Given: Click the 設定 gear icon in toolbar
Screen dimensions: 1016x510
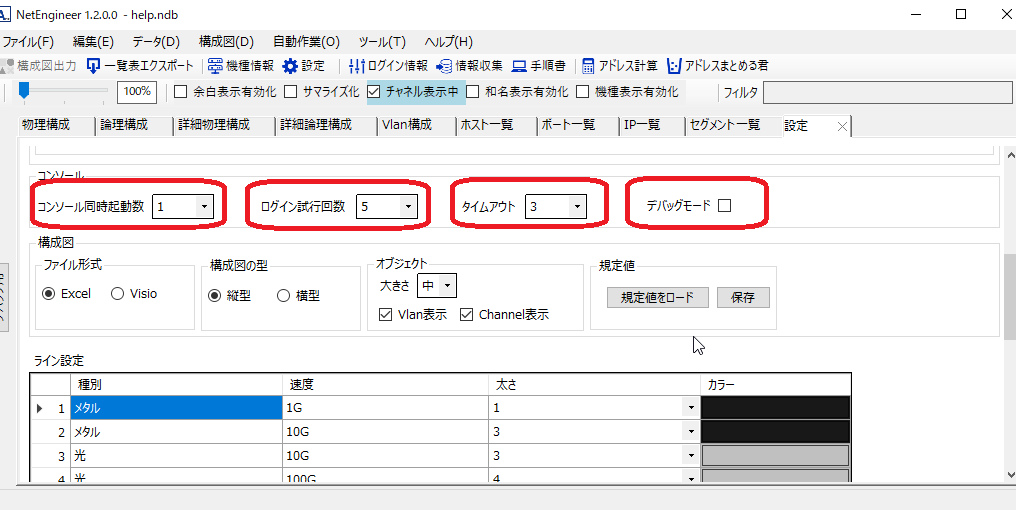Looking at the screenshot, I should point(290,66).
